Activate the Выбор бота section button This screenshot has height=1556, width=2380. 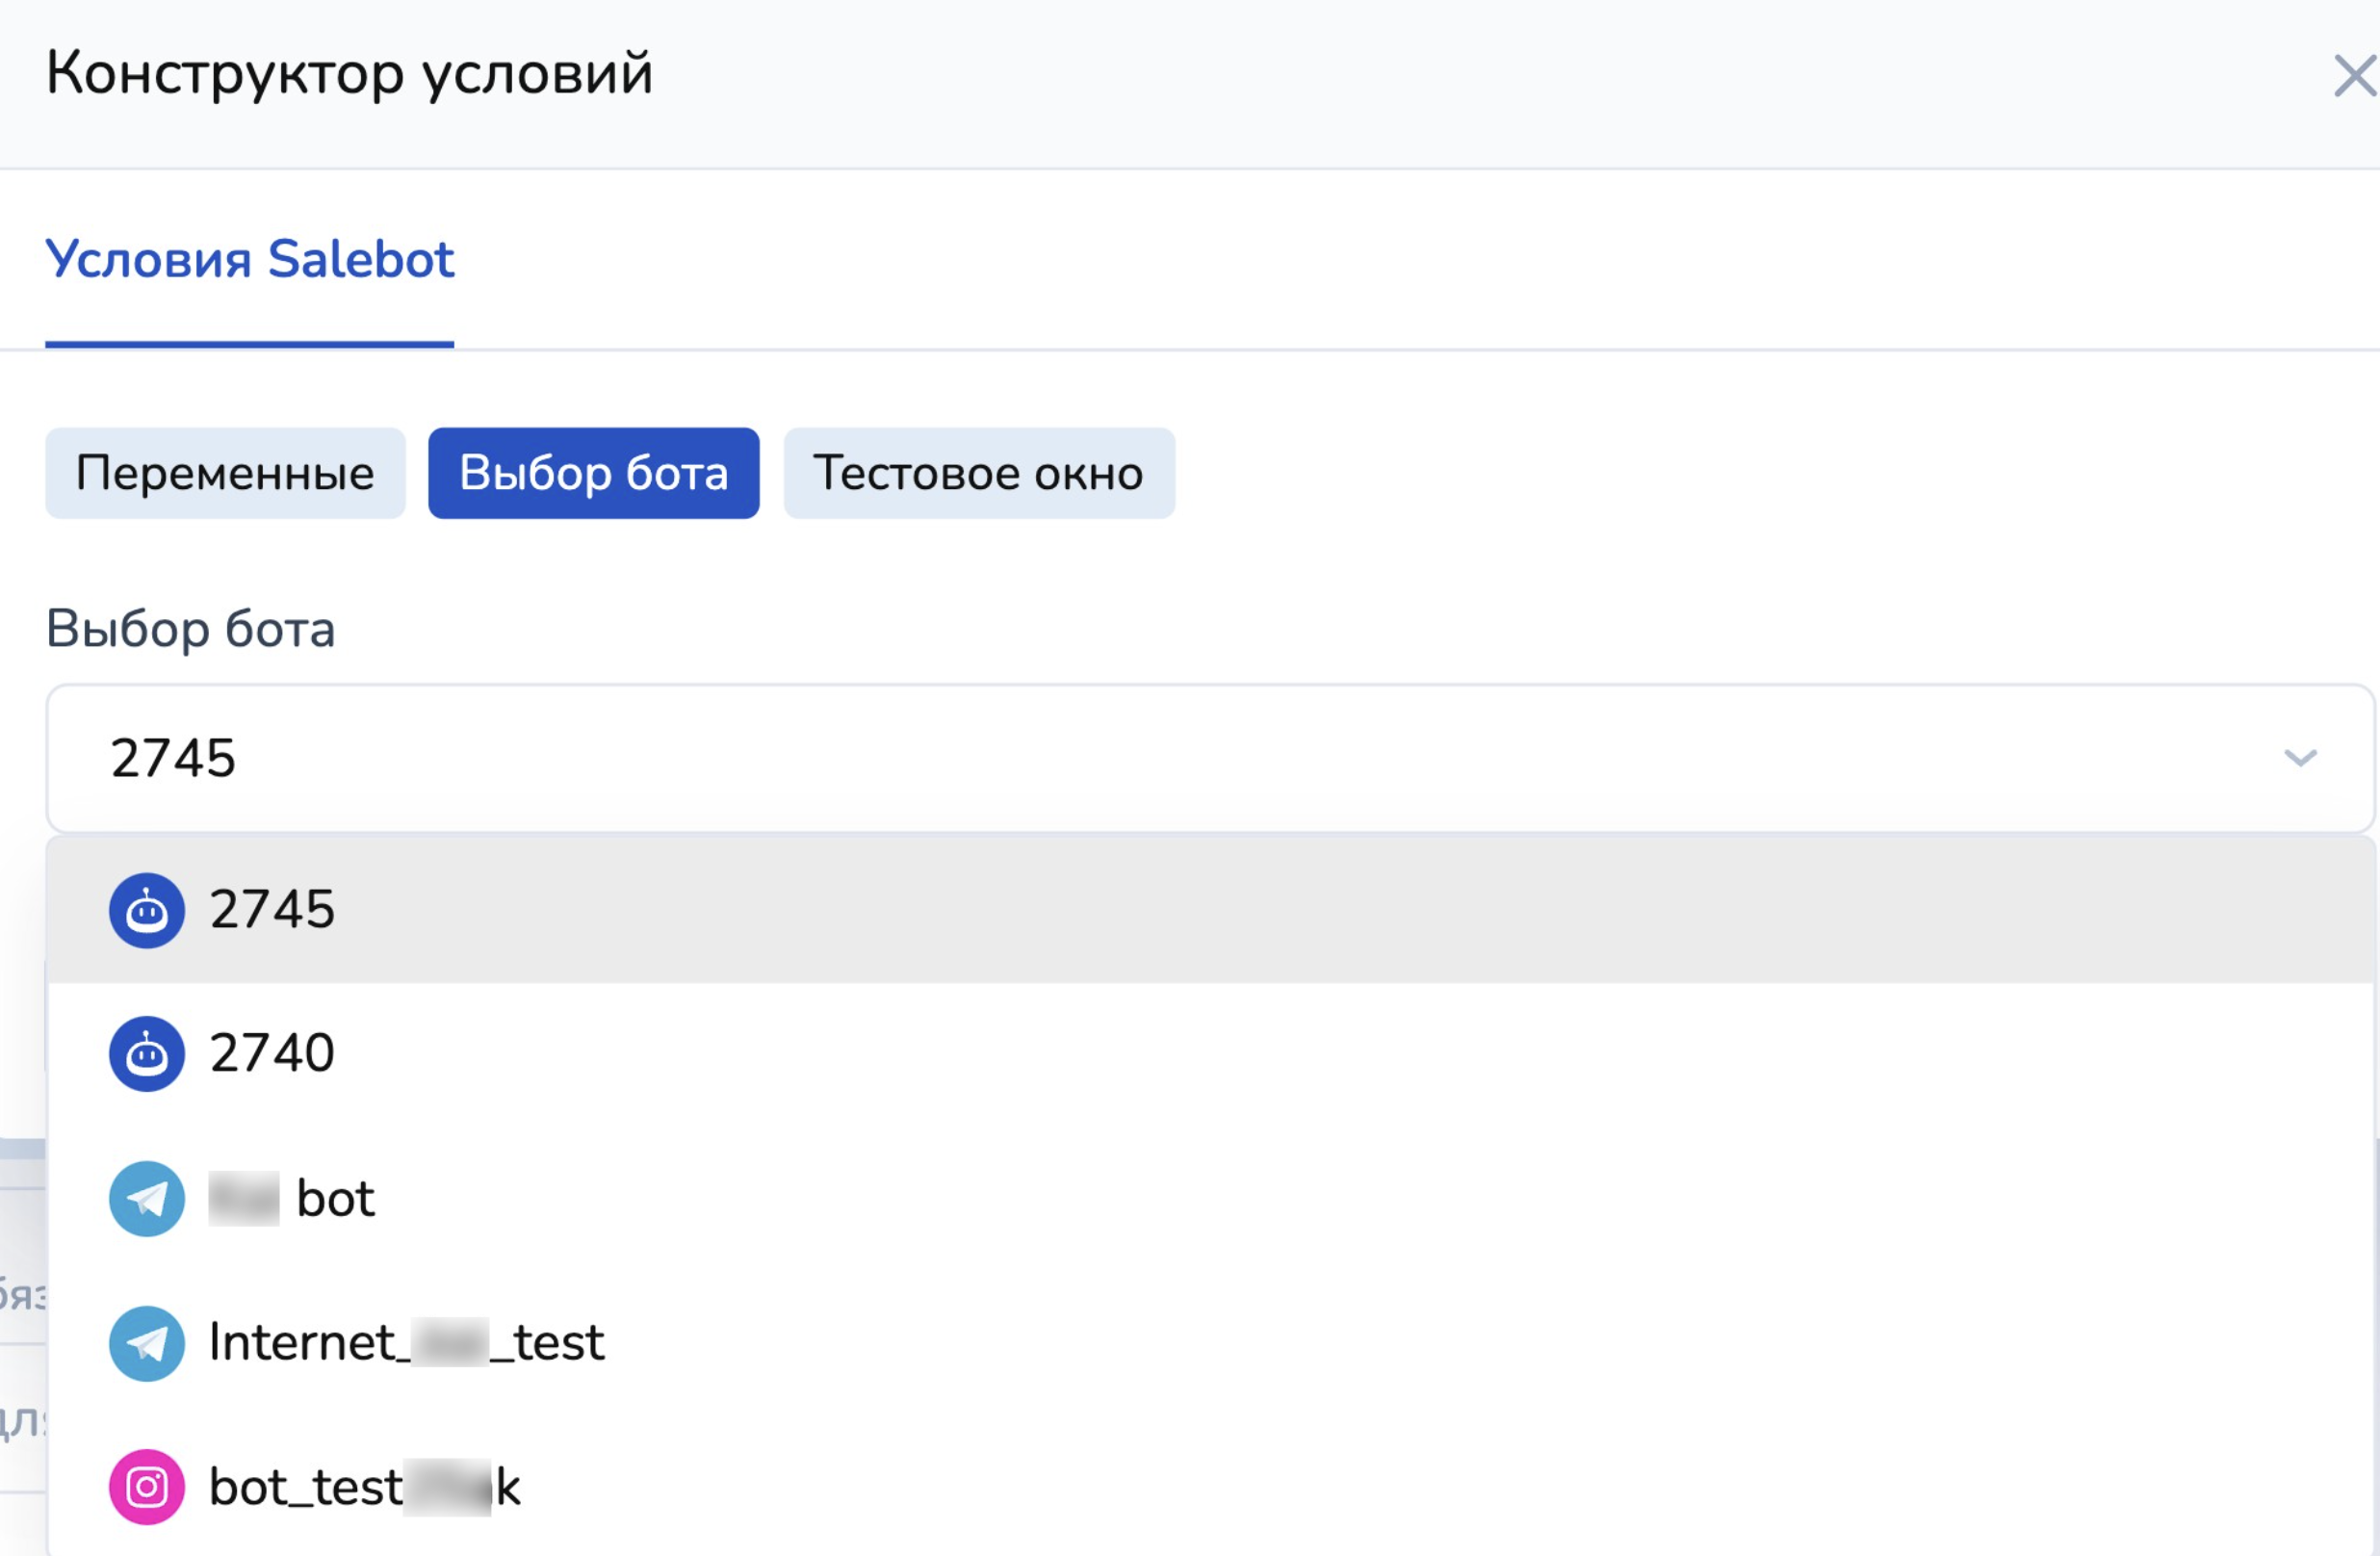(594, 473)
